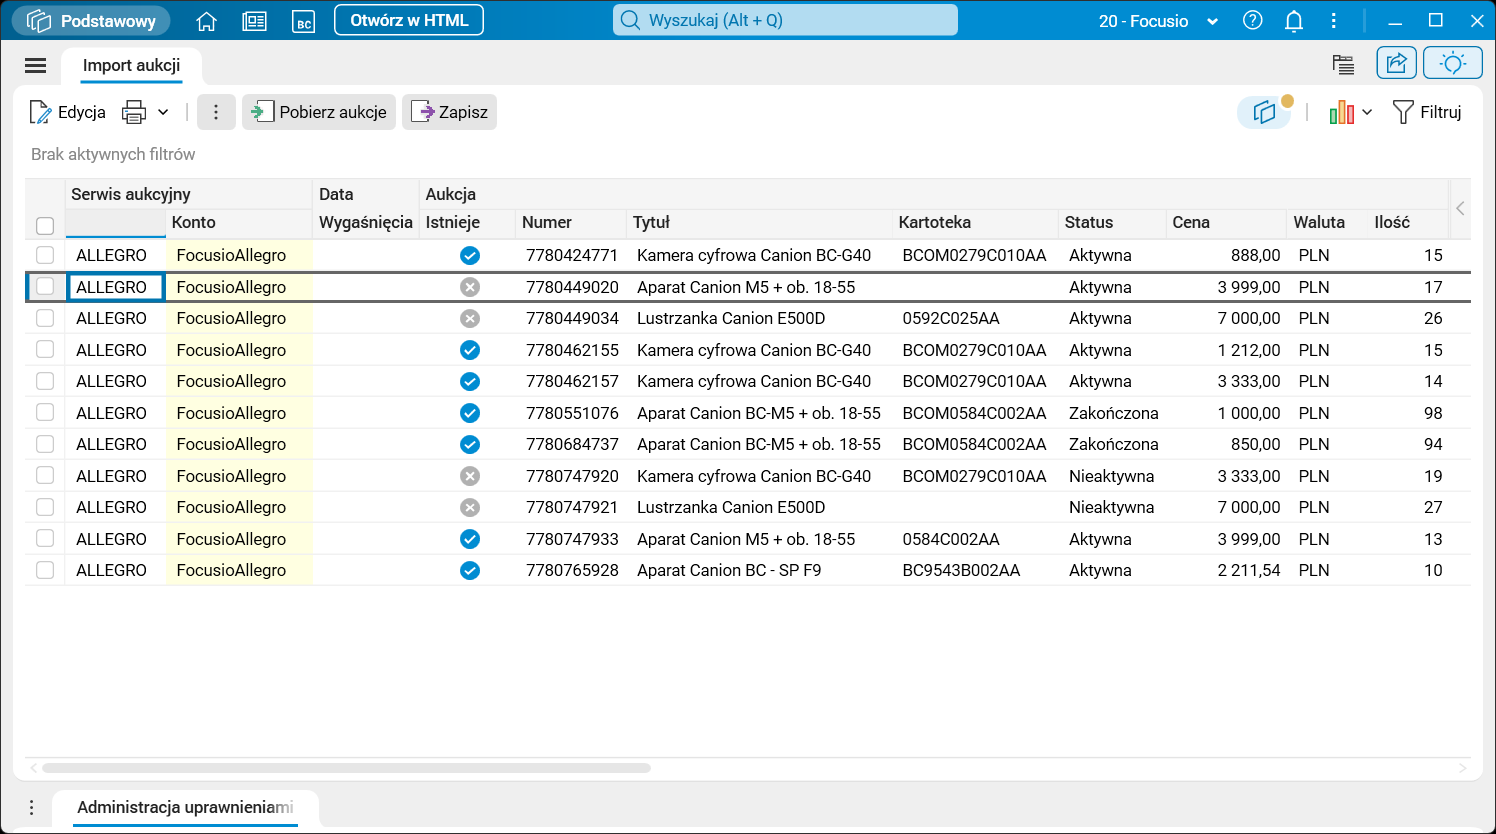This screenshot has width=1496, height=834.
Task: Expand the print options arrow
Action: (163, 112)
